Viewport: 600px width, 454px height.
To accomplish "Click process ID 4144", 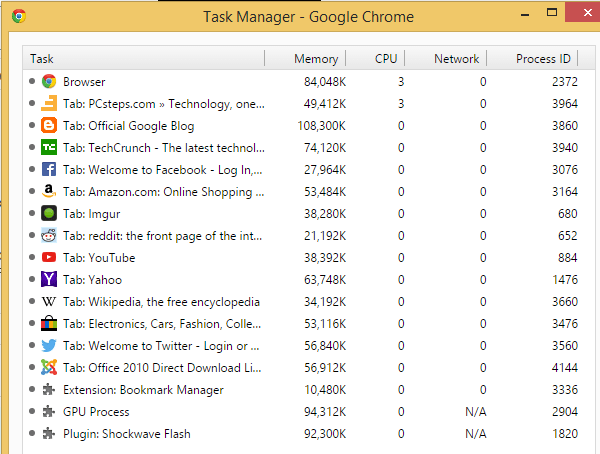I will 565,367.
